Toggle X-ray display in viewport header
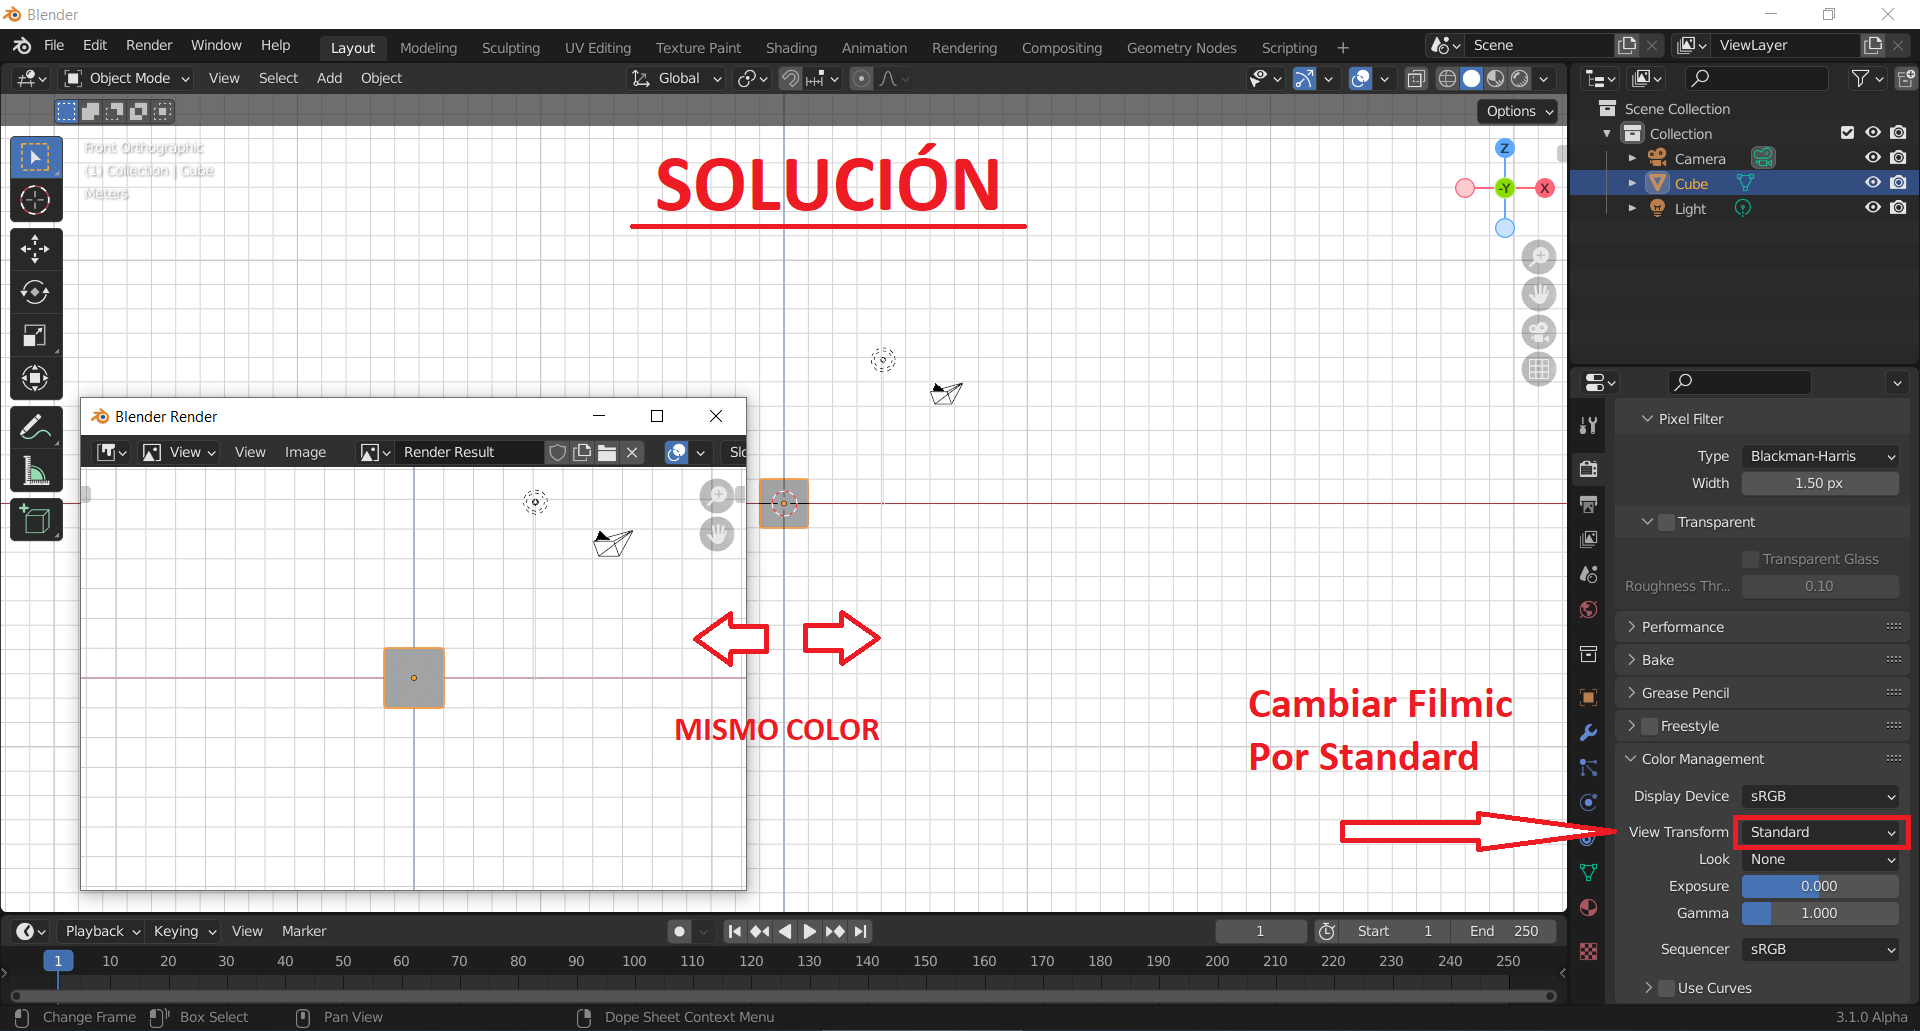 [x=1416, y=78]
